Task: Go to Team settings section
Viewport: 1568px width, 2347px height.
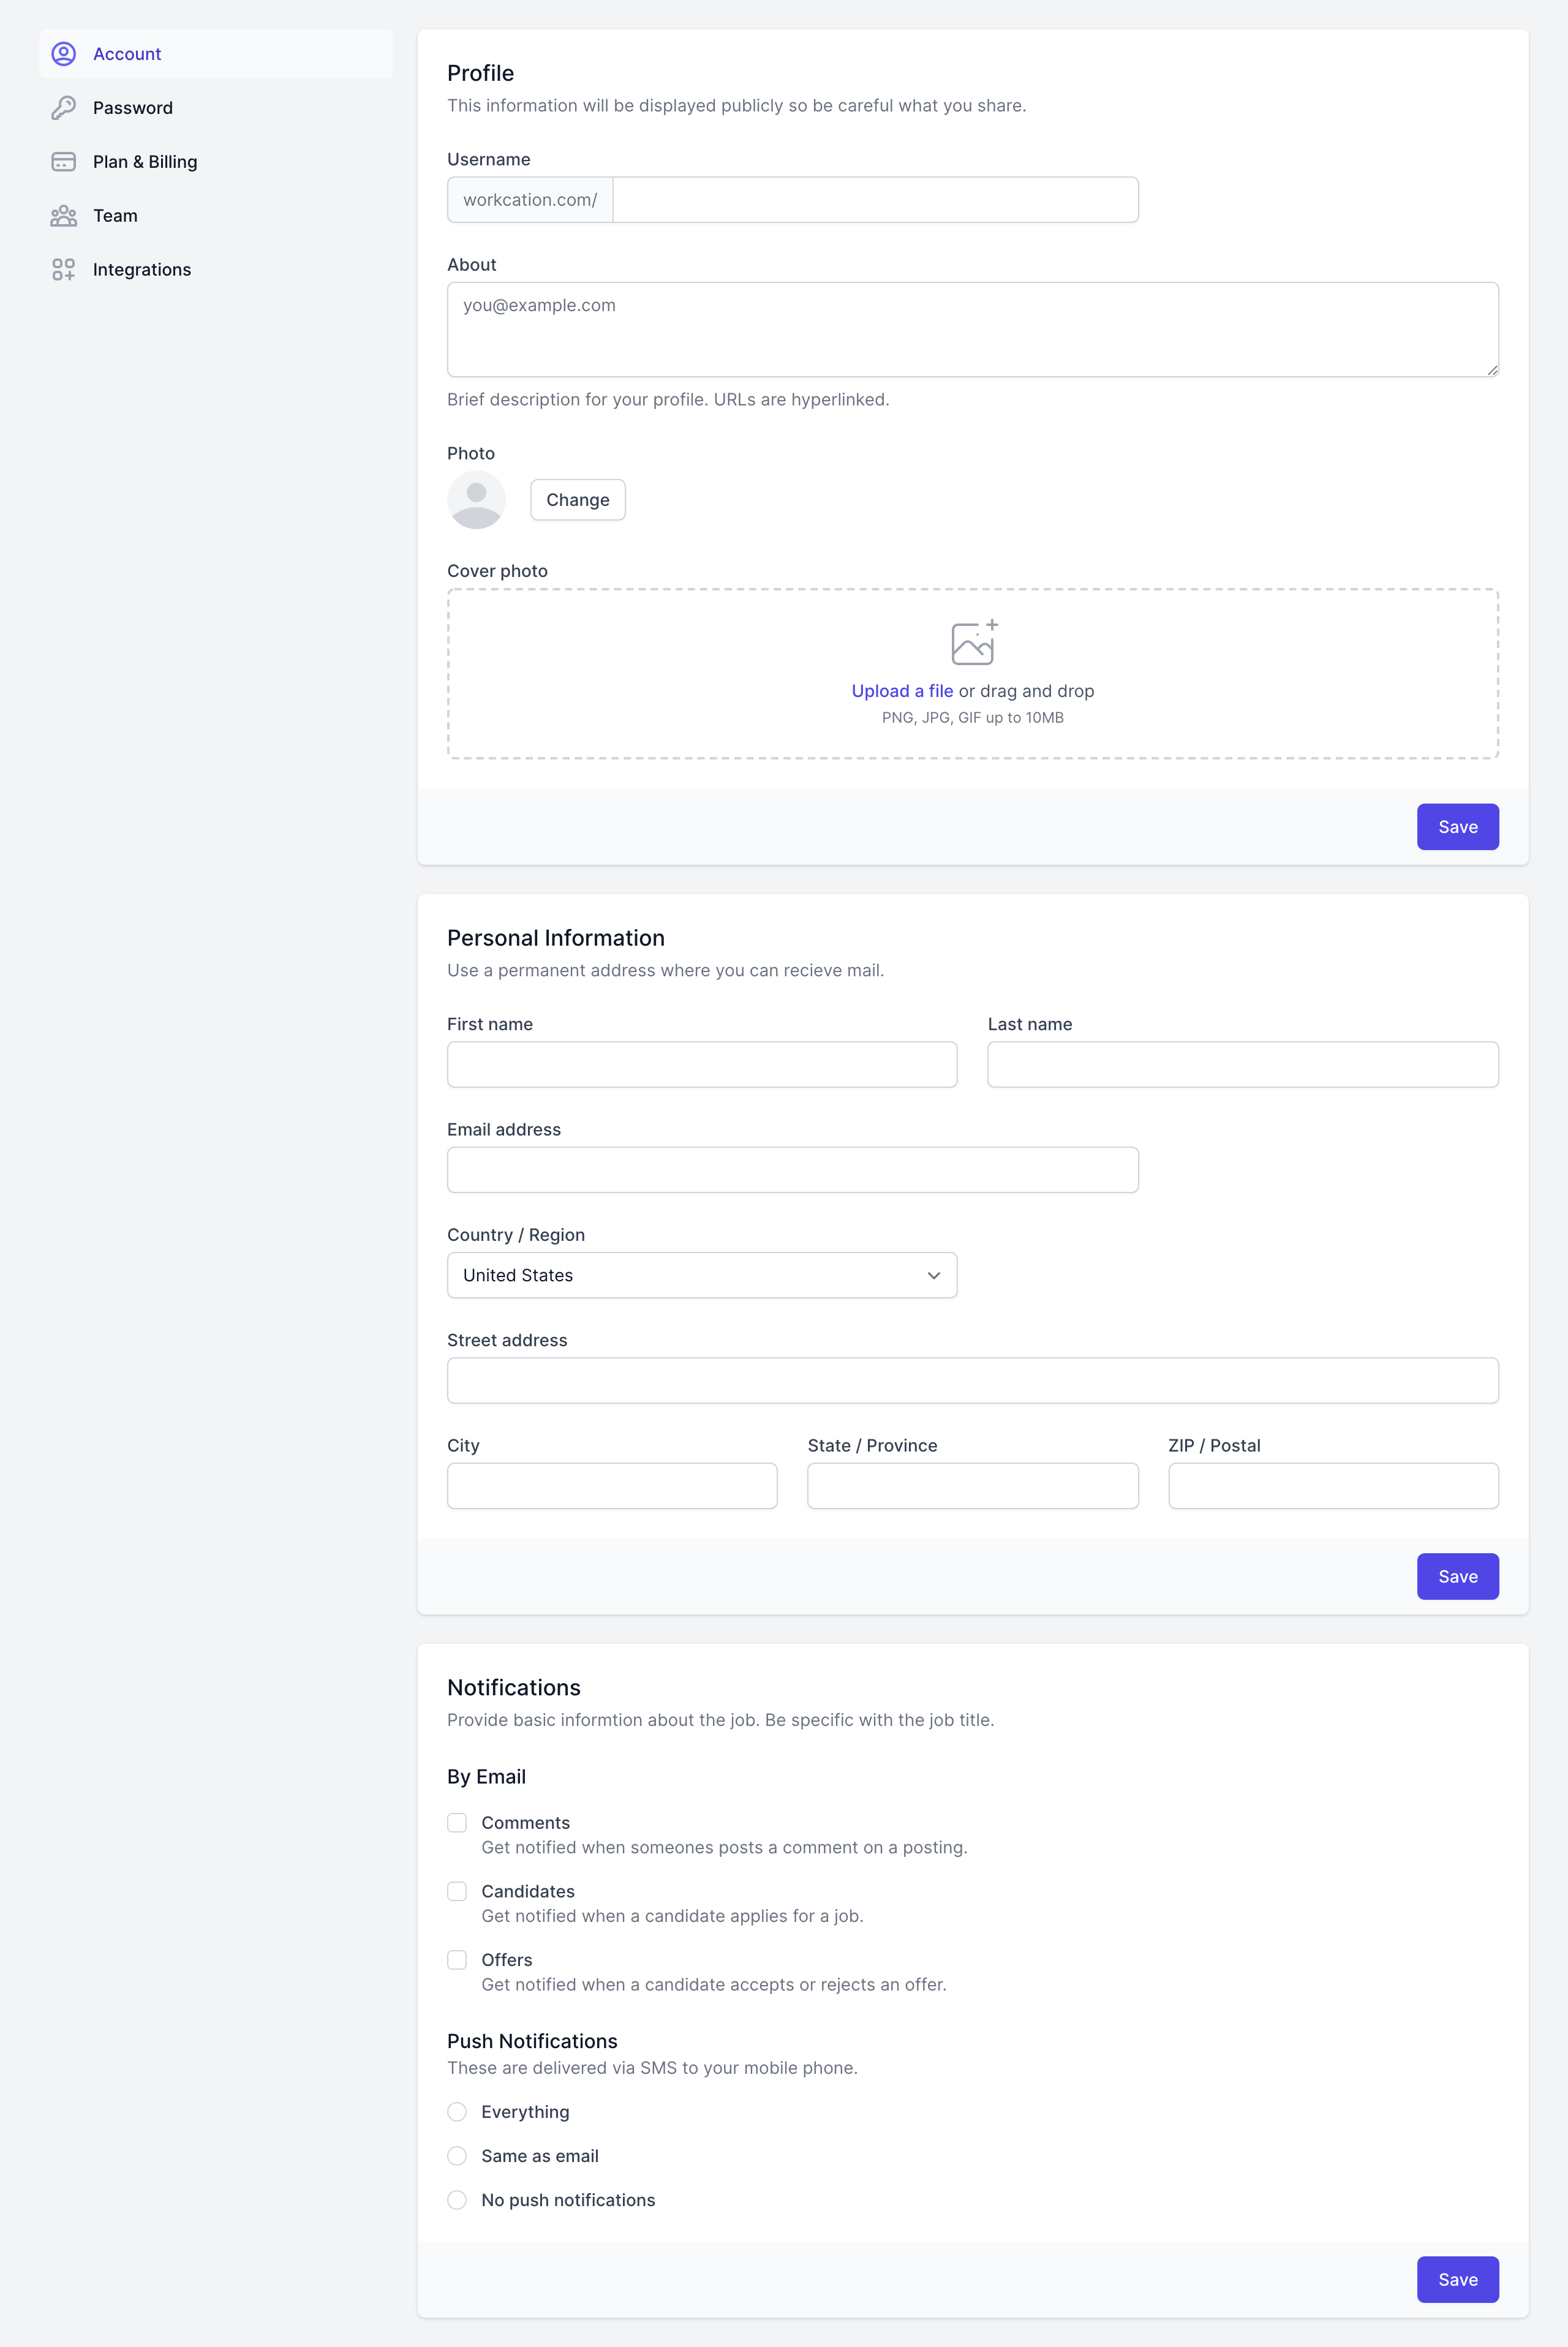Action: [115, 216]
